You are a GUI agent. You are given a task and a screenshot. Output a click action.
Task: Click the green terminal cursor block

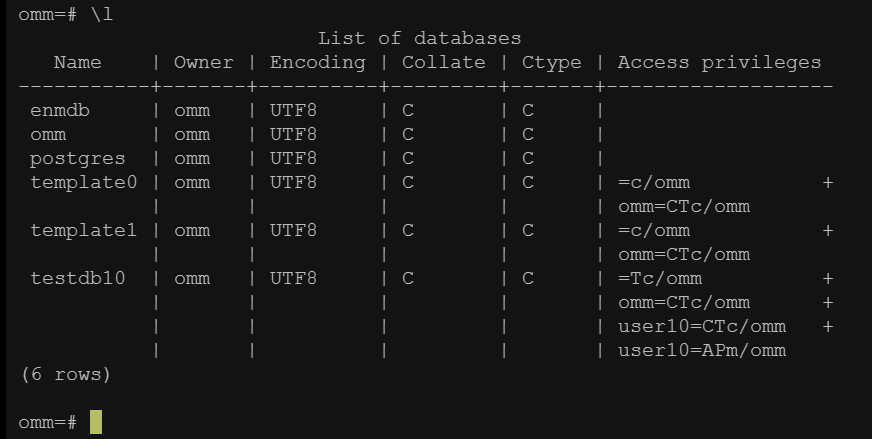95,422
